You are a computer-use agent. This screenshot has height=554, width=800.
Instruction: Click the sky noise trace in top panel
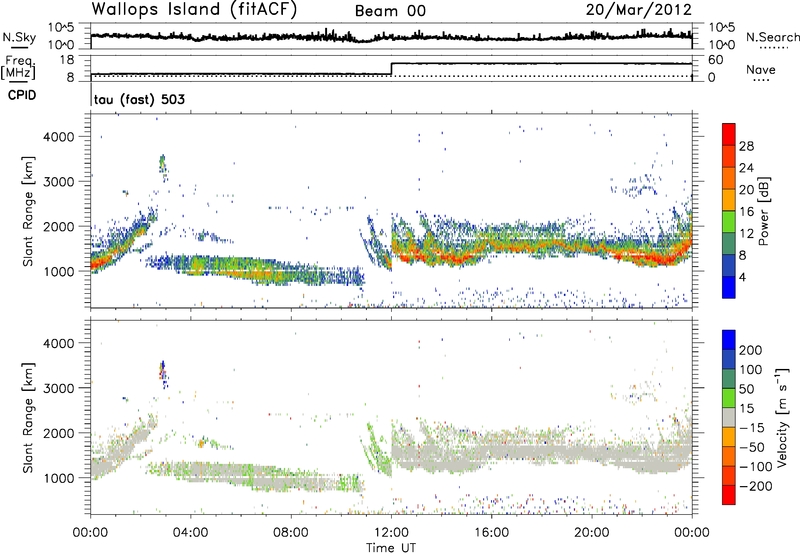point(391,36)
